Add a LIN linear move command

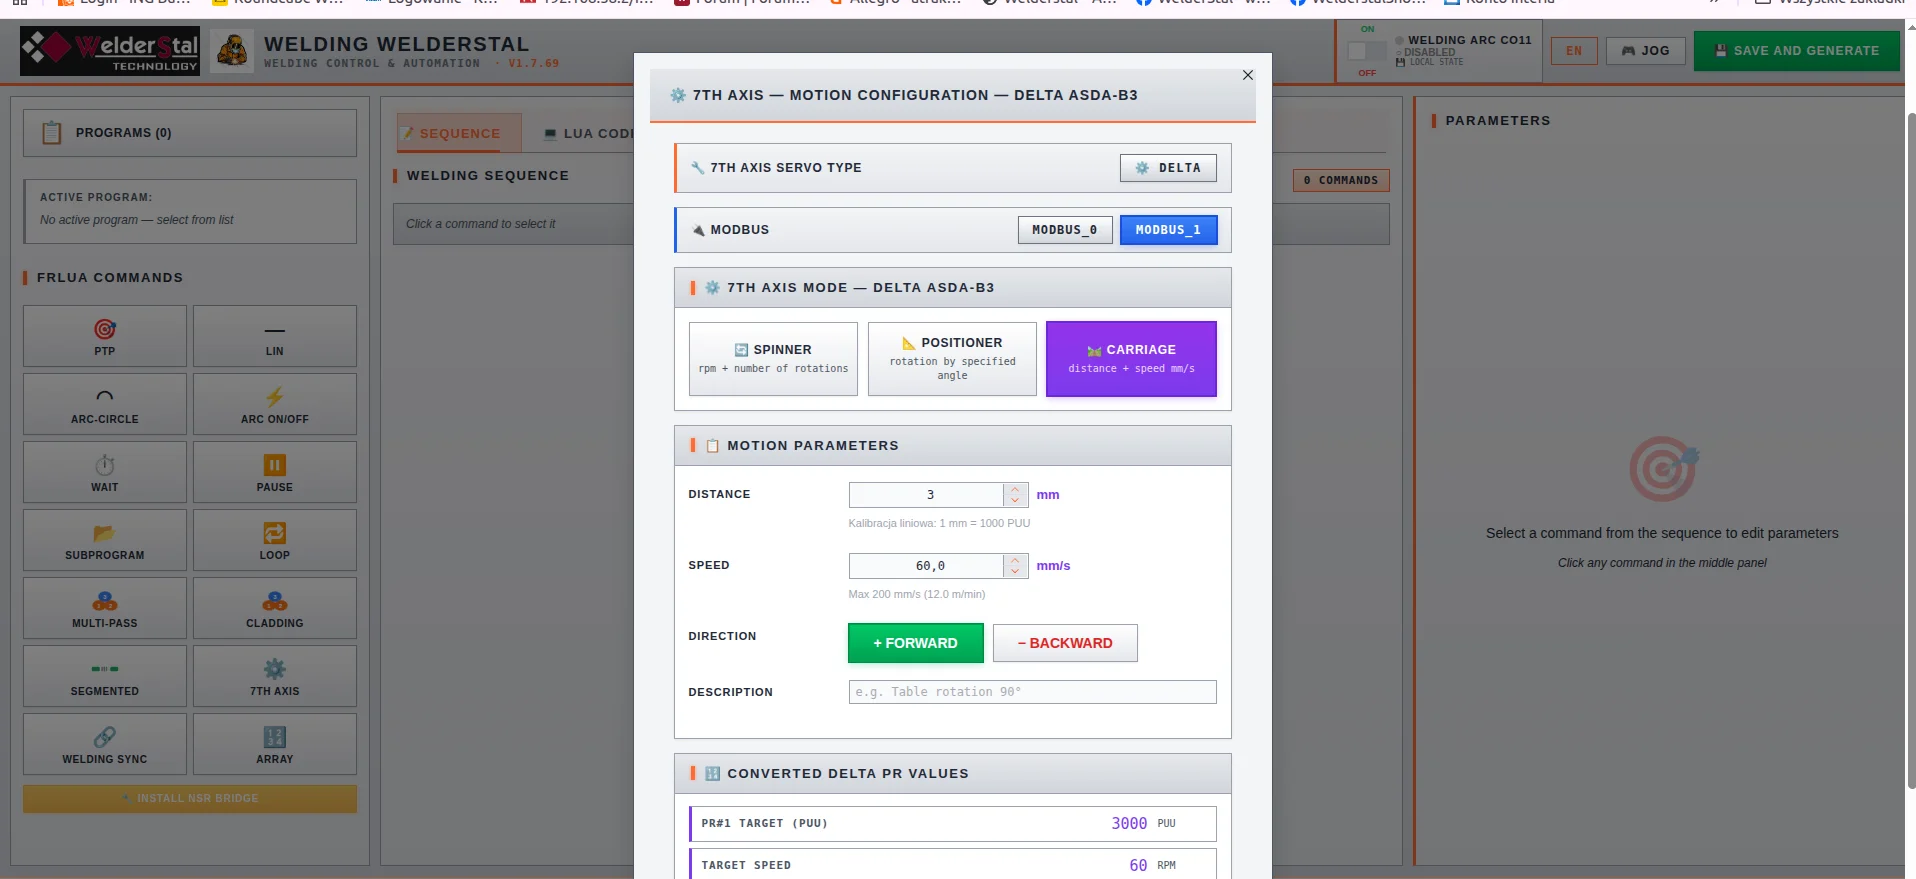[x=275, y=336]
